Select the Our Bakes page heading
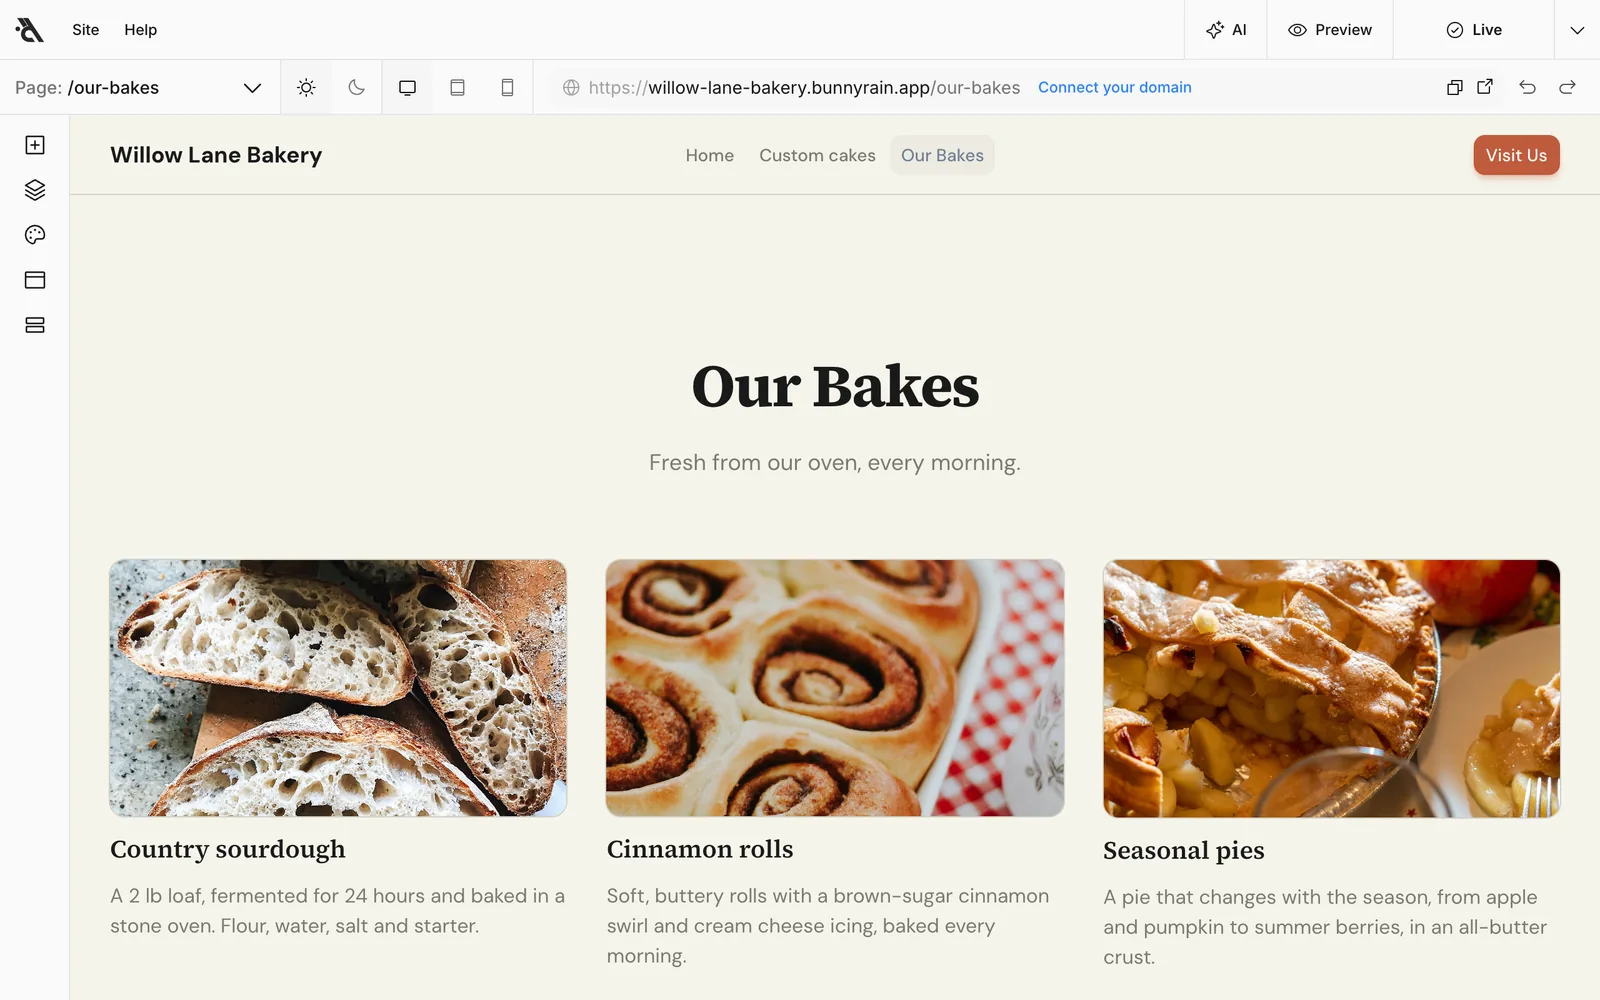The image size is (1600, 1000). click(835, 387)
